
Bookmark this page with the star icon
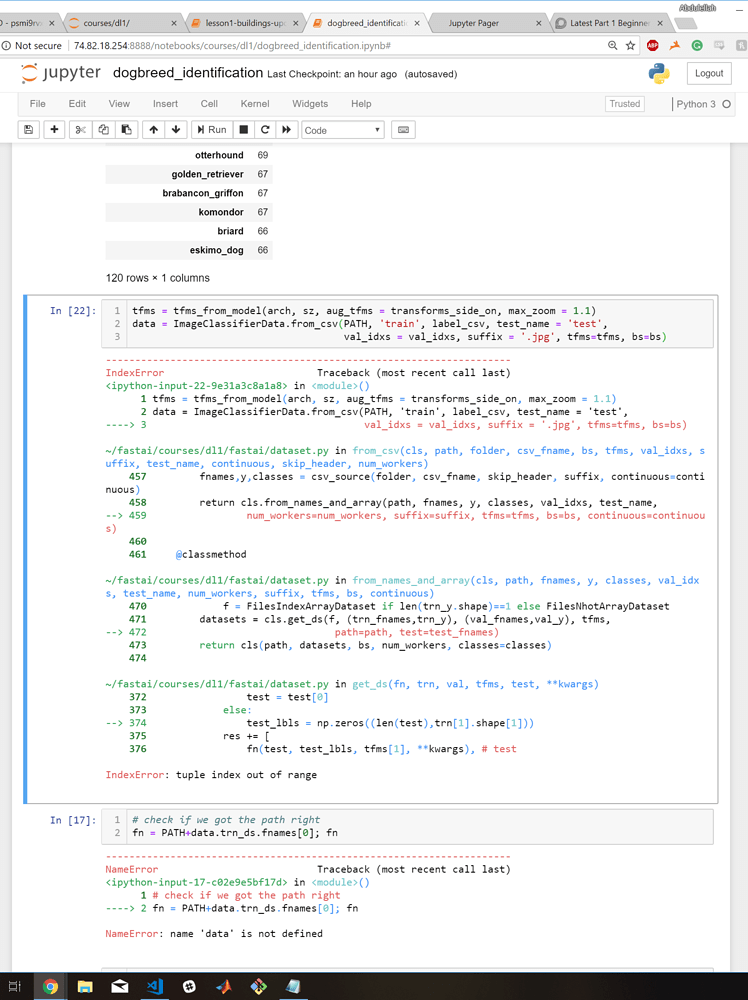click(630, 46)
